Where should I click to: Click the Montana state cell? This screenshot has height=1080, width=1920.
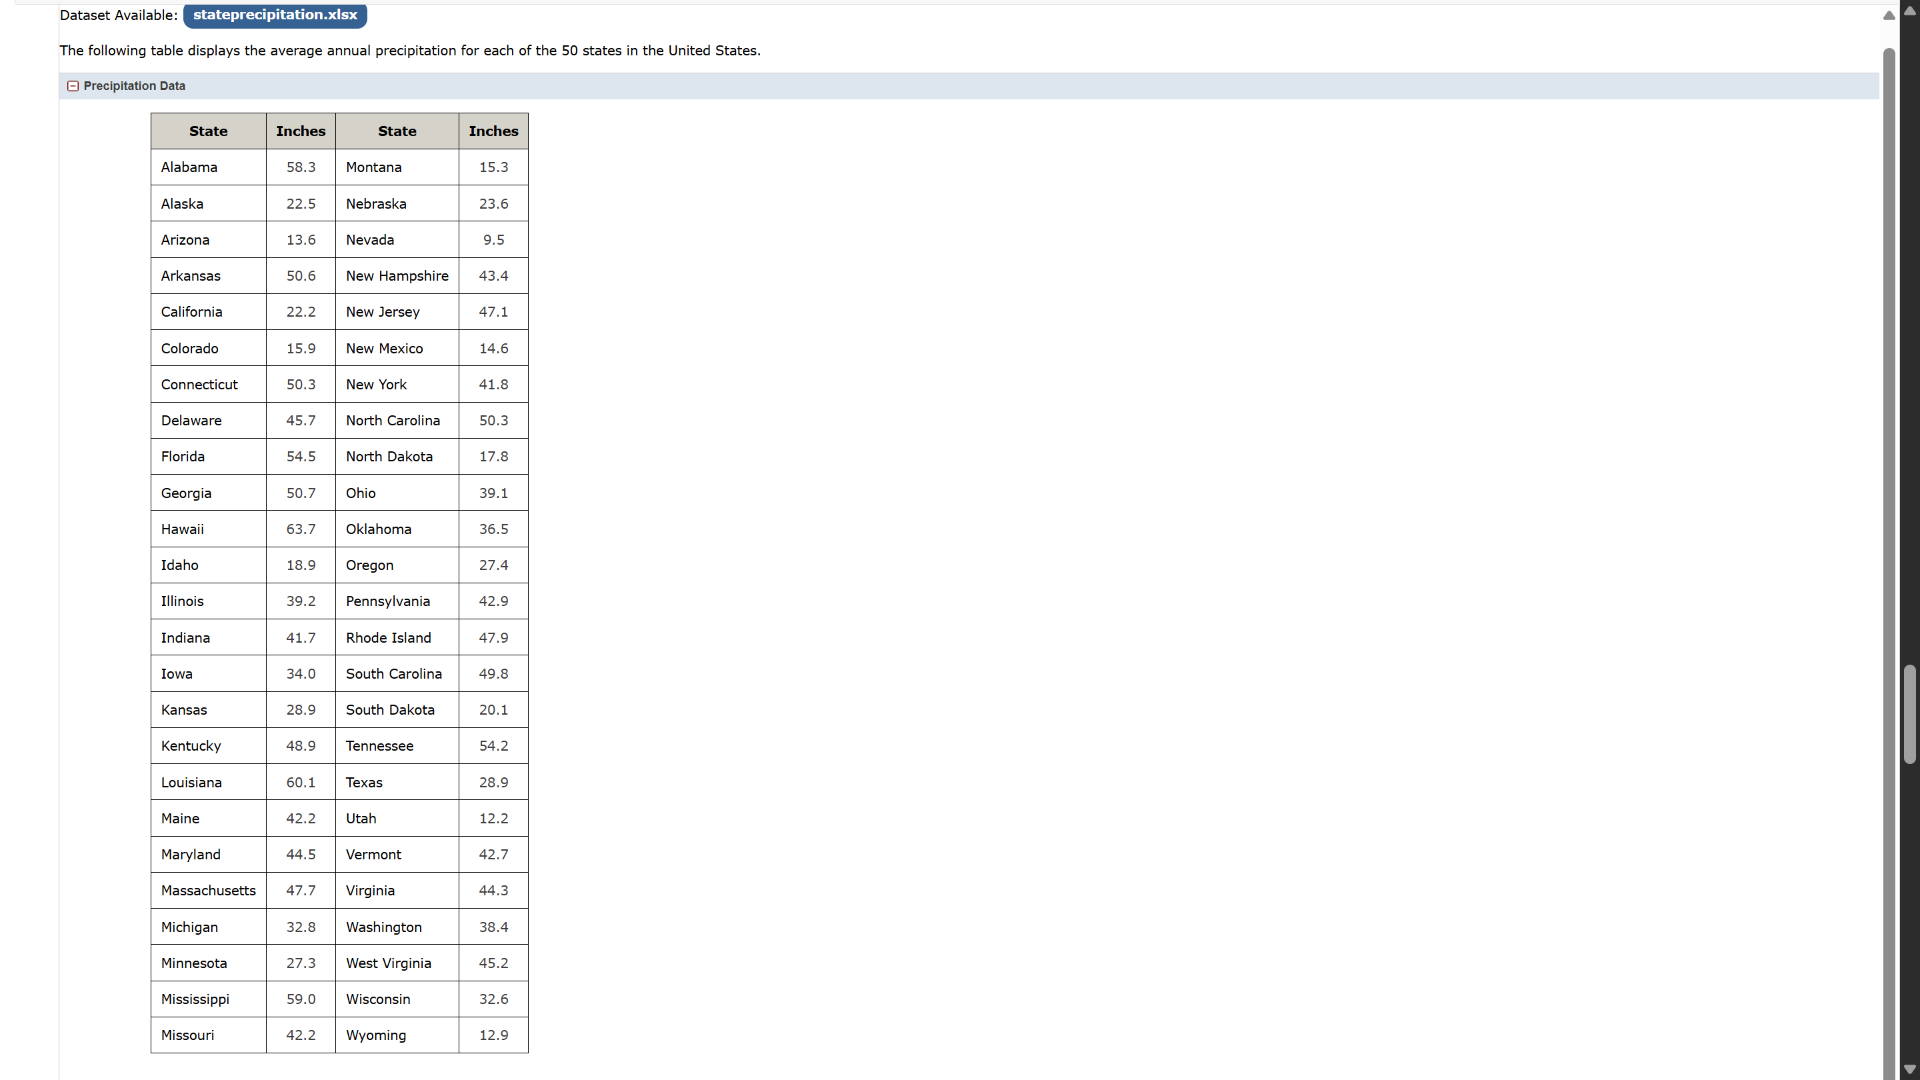tap(373, 167)
